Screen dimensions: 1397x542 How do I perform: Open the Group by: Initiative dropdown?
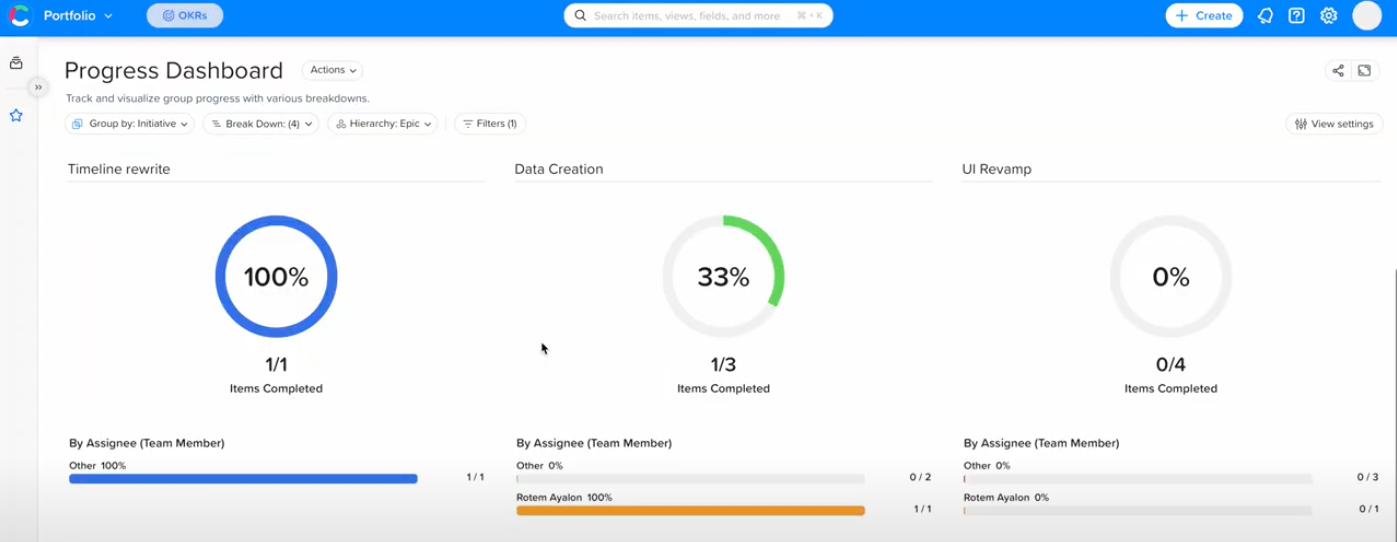(130, 124)
